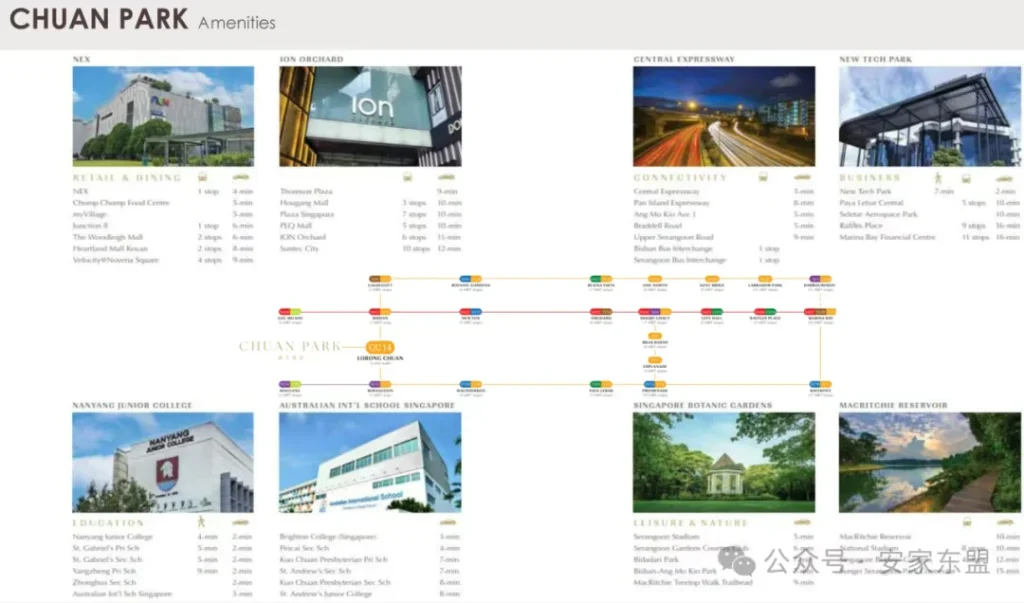This screenshot has width=1024, height=603.
Task: Click the Paya Lebar station marker
Action: pos(601,384)
